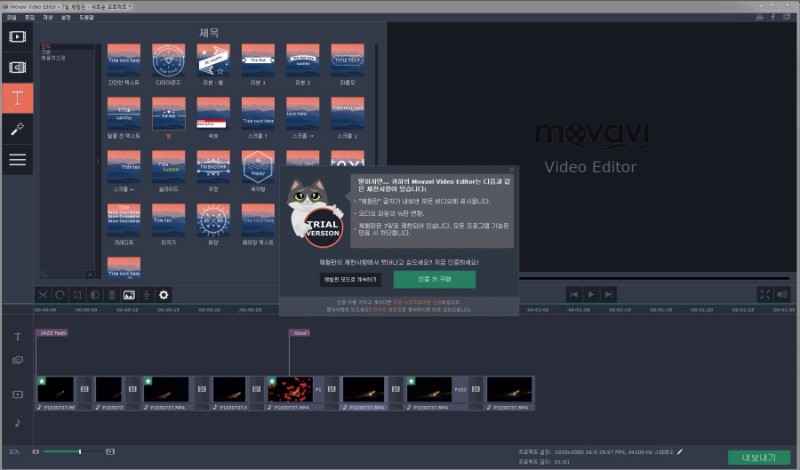Click the continue in trial mode button
Viewport: 800px width, 470px height.
(x=351, y=280)
